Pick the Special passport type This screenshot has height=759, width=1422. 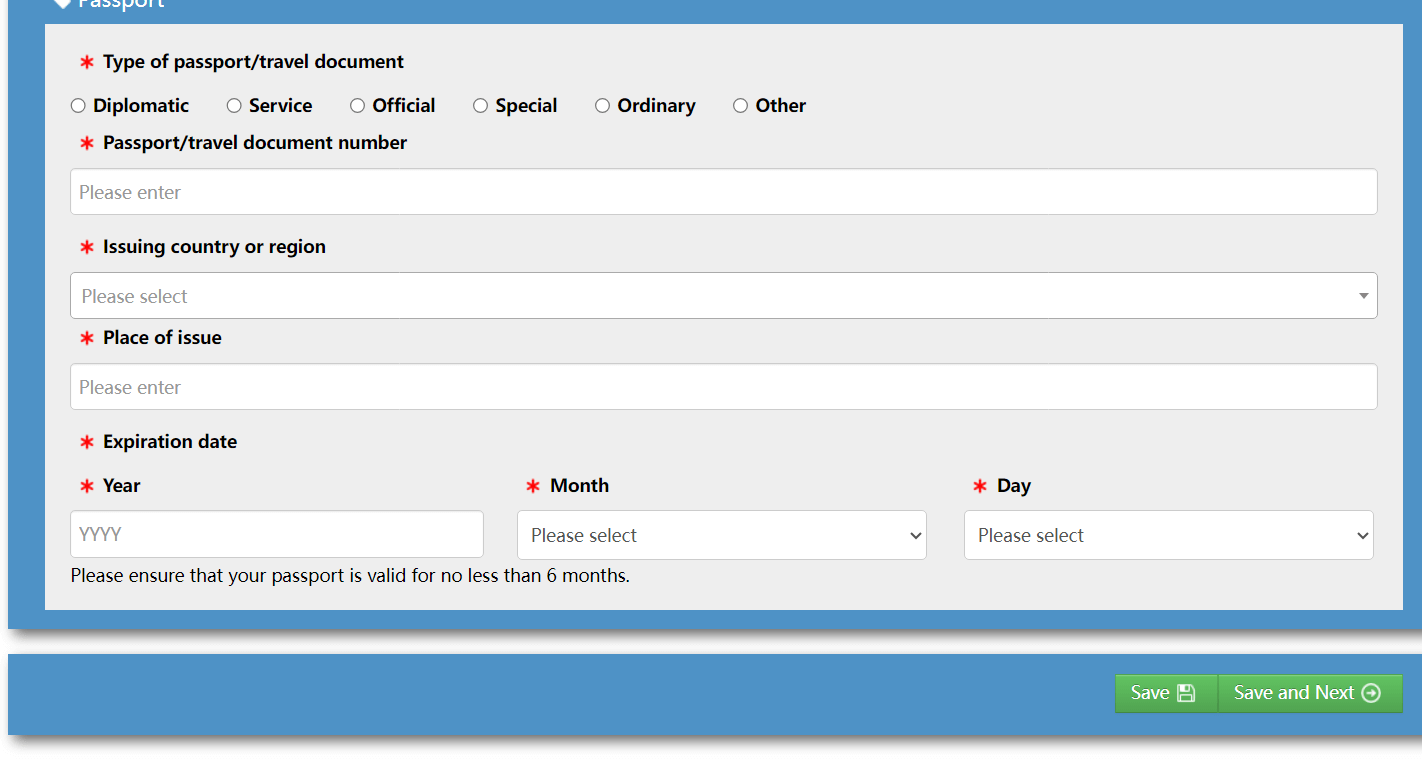[480, 106]
